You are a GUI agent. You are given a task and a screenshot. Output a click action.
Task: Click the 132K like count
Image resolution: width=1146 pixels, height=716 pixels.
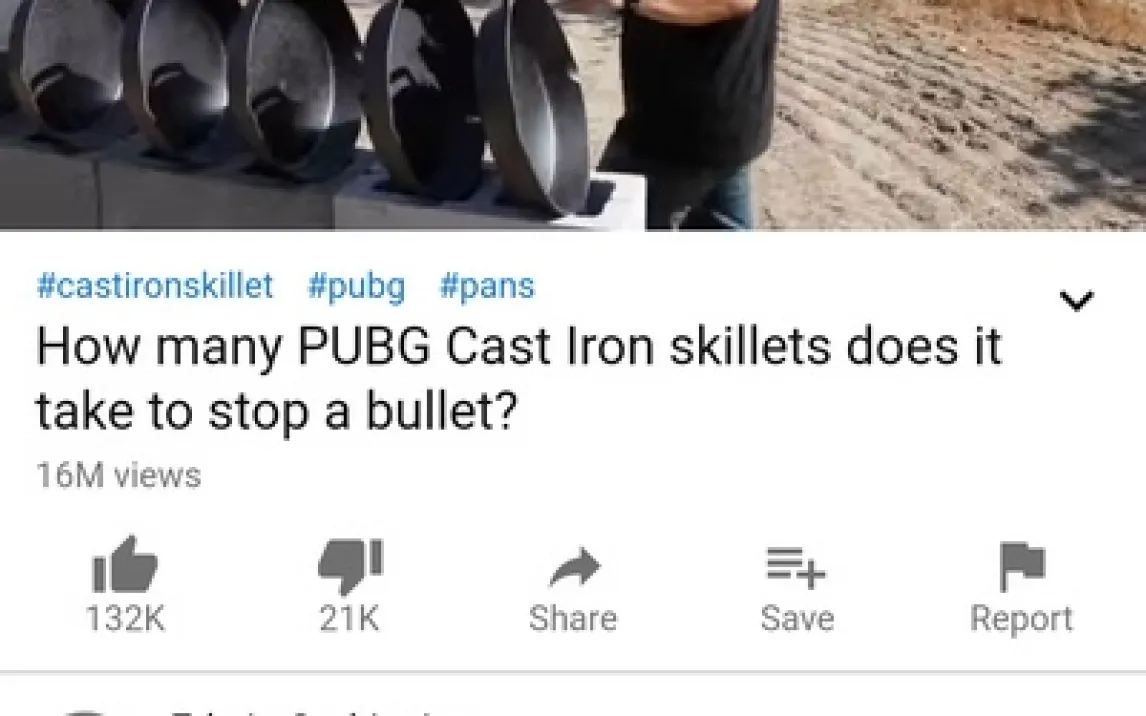pyautogui.click(x=126, y=619)
